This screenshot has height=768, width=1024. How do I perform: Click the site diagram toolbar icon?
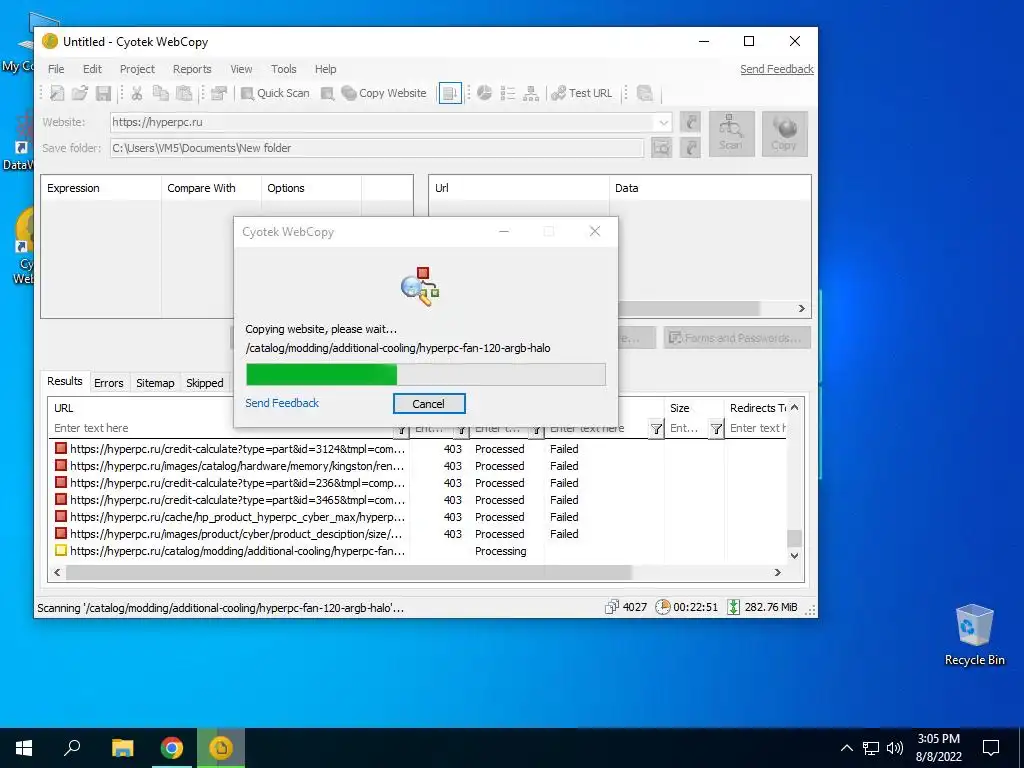pyautogui.click(x=531, y=93)
